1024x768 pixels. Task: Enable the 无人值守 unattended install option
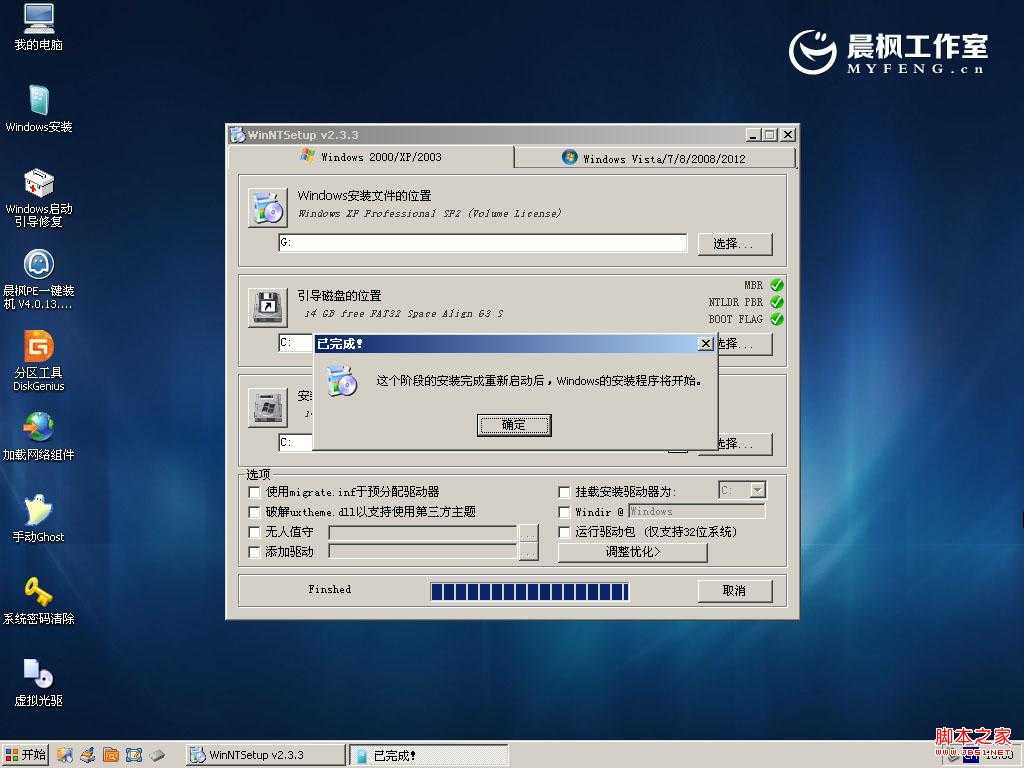(255, 531)
